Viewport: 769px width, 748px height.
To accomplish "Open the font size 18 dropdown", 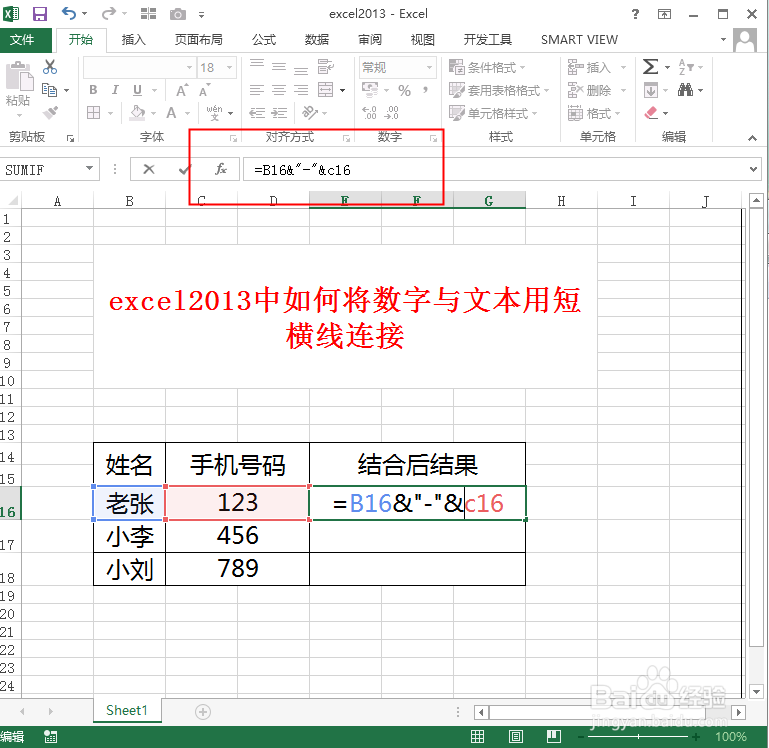I will (229, 67).
